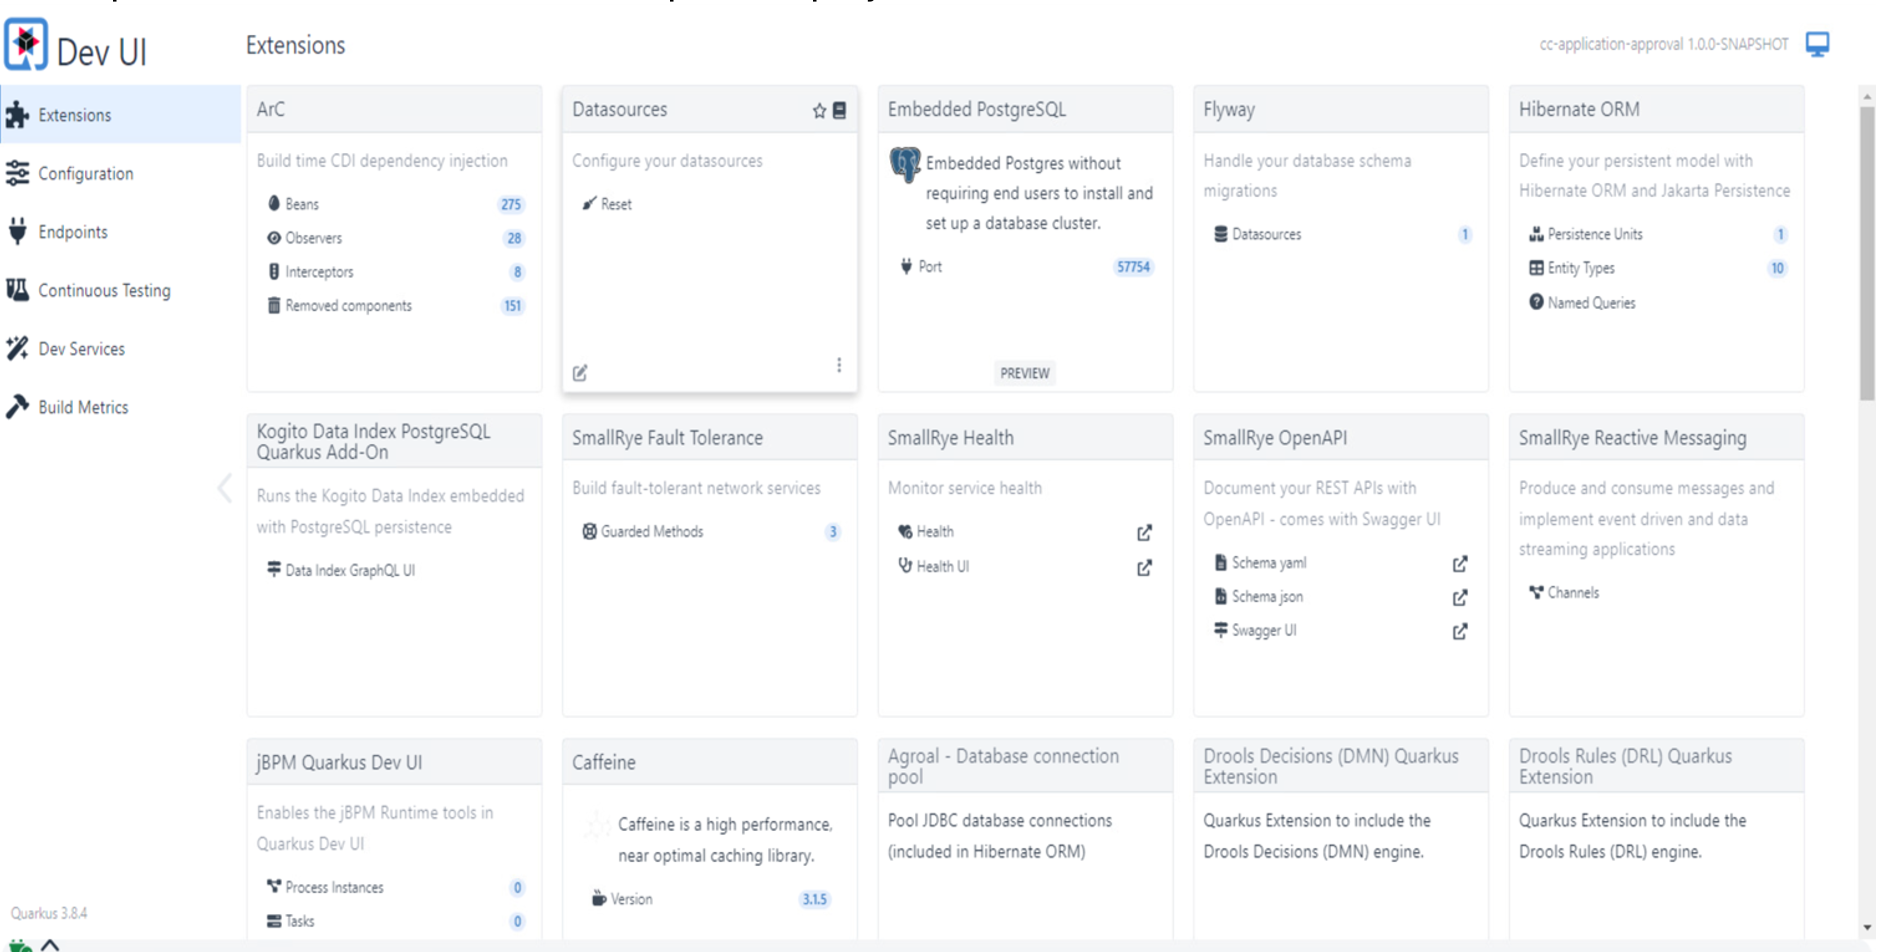Click the Interceptors icon in ArC
The width and height of the screenshot is (1878, 952).
pyautogui.click(x=274, y=272)
